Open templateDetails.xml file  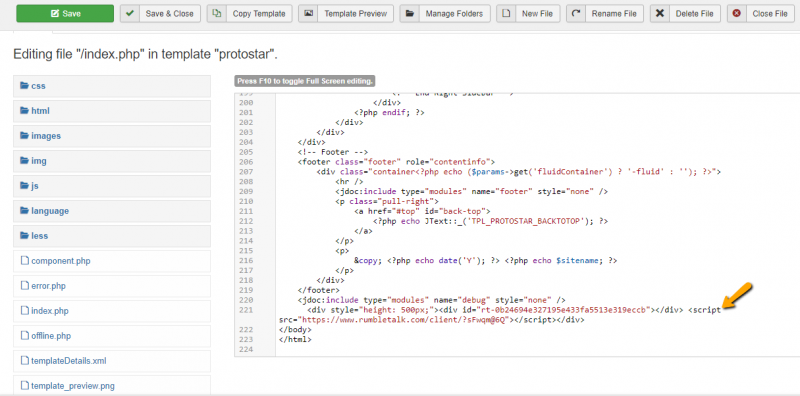click(112, 361)
